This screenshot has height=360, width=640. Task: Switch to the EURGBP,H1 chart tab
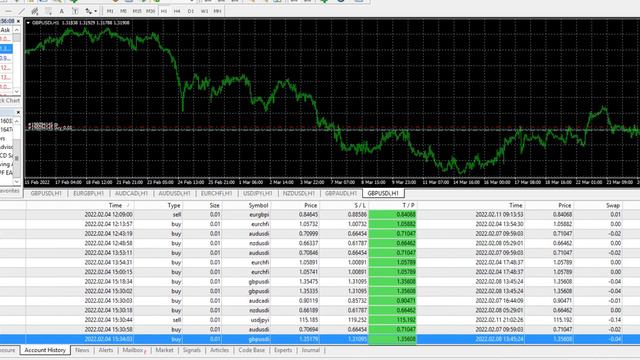(89, 193)
